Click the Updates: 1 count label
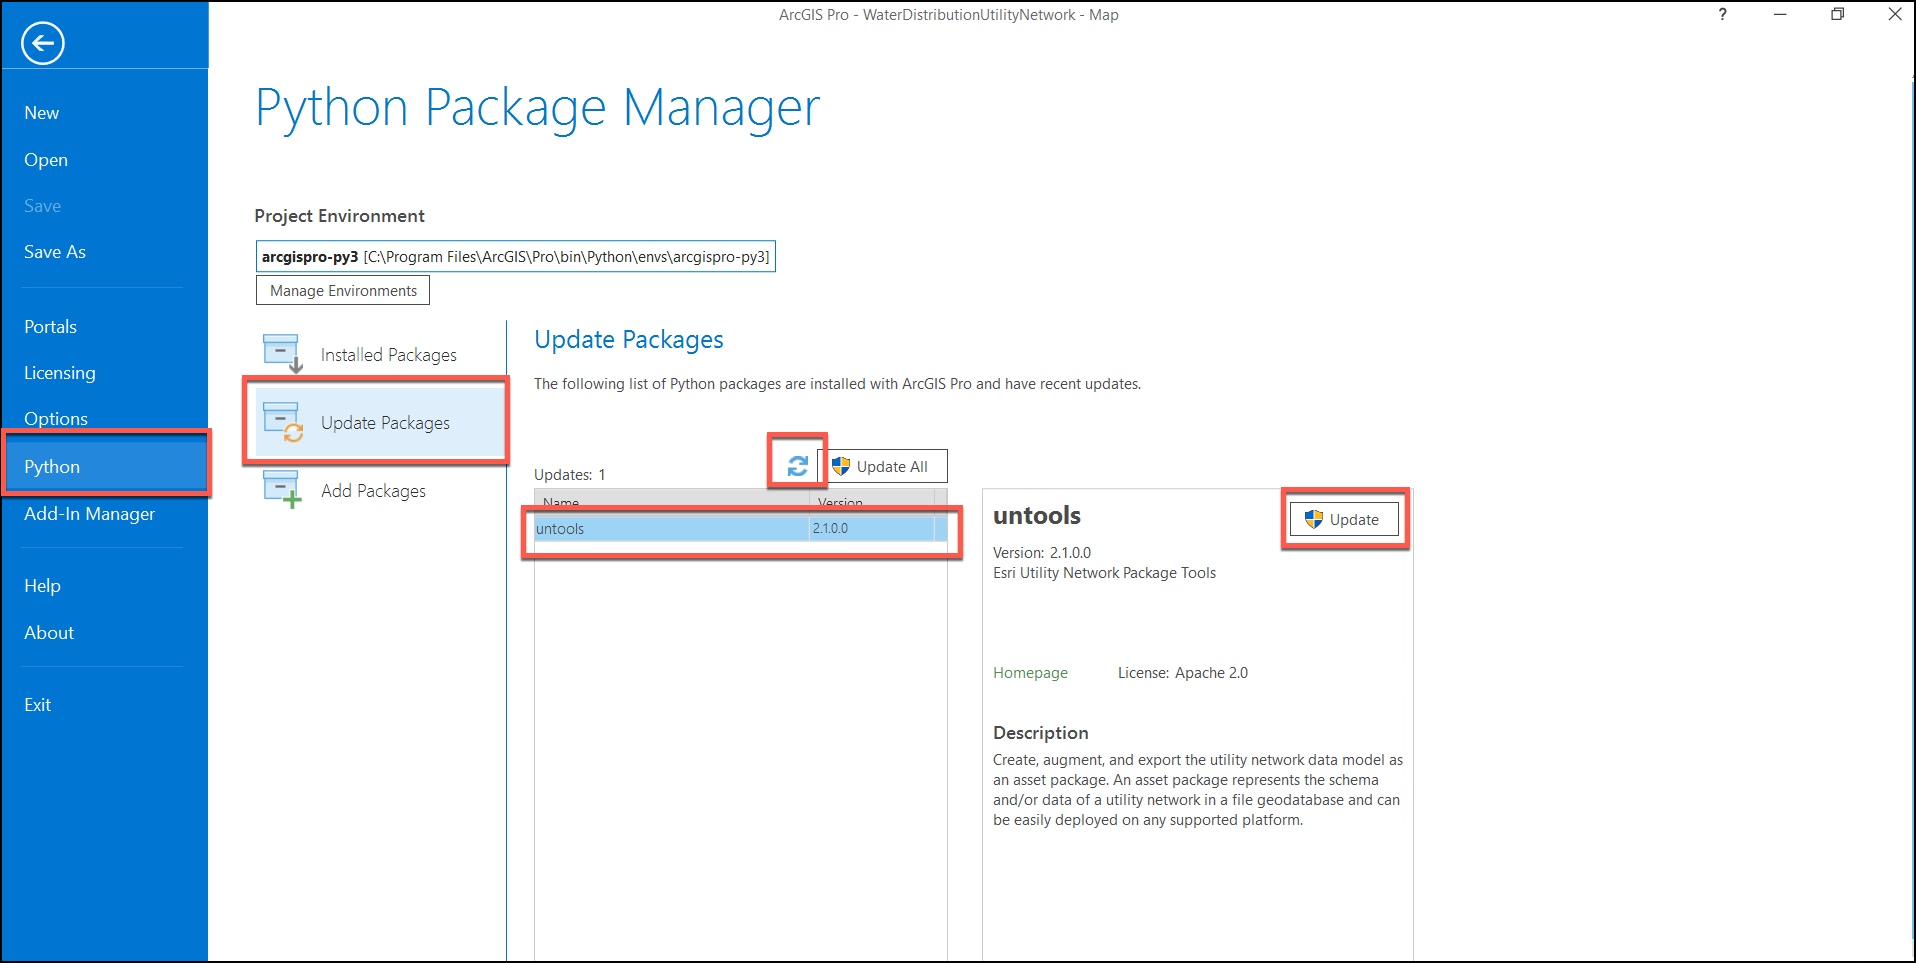Image resolution: width=1916 pixels, height=963 pixels. 570,475
